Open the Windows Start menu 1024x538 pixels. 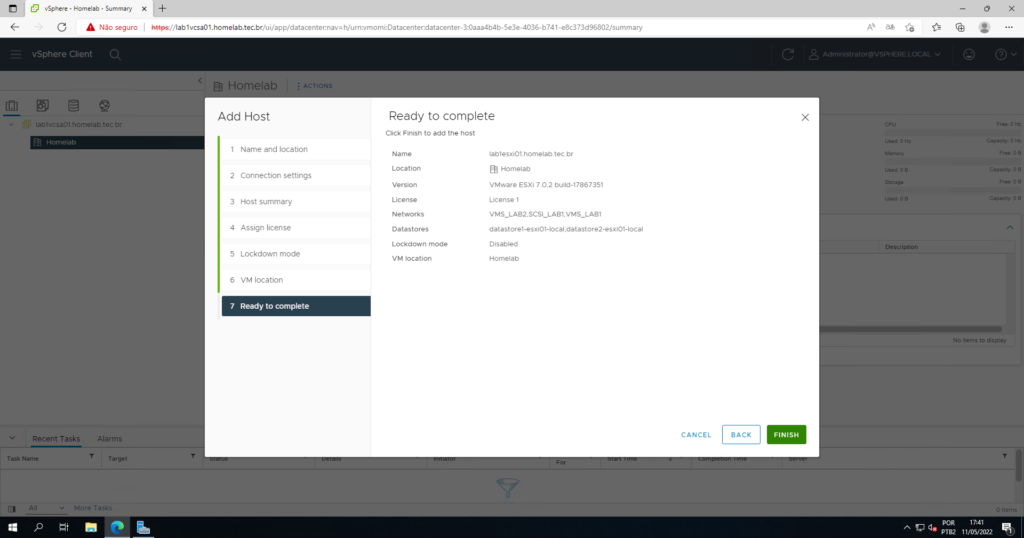tap(12, 528)
